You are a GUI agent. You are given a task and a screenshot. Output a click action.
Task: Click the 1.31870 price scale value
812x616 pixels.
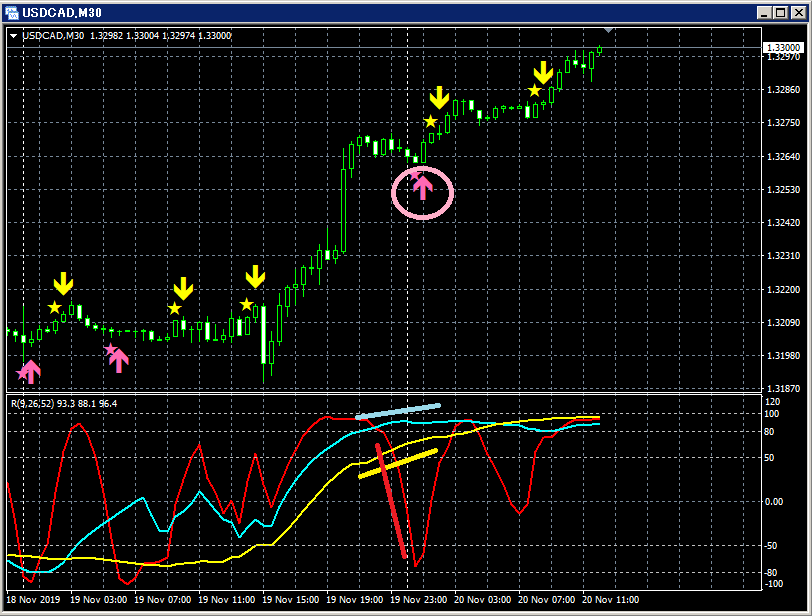click(783, 389)
